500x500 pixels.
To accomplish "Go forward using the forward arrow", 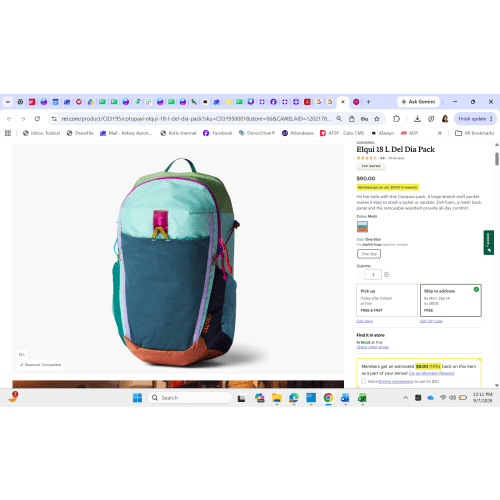I will point(23,119).
